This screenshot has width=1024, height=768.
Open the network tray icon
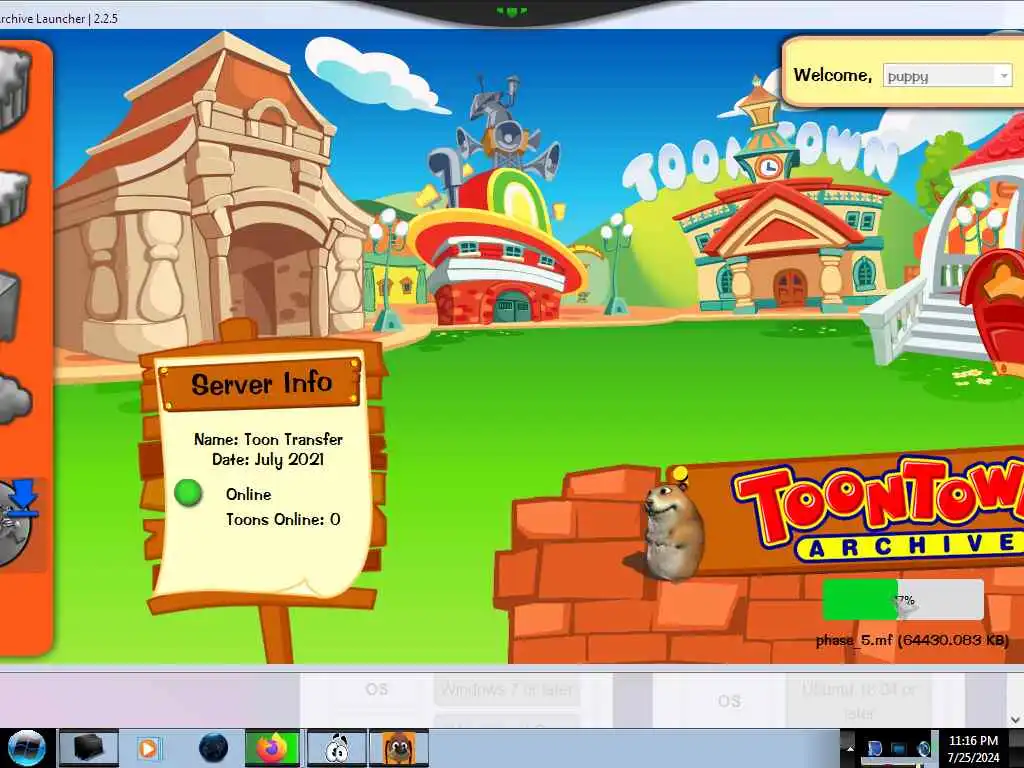pos(899,748)
